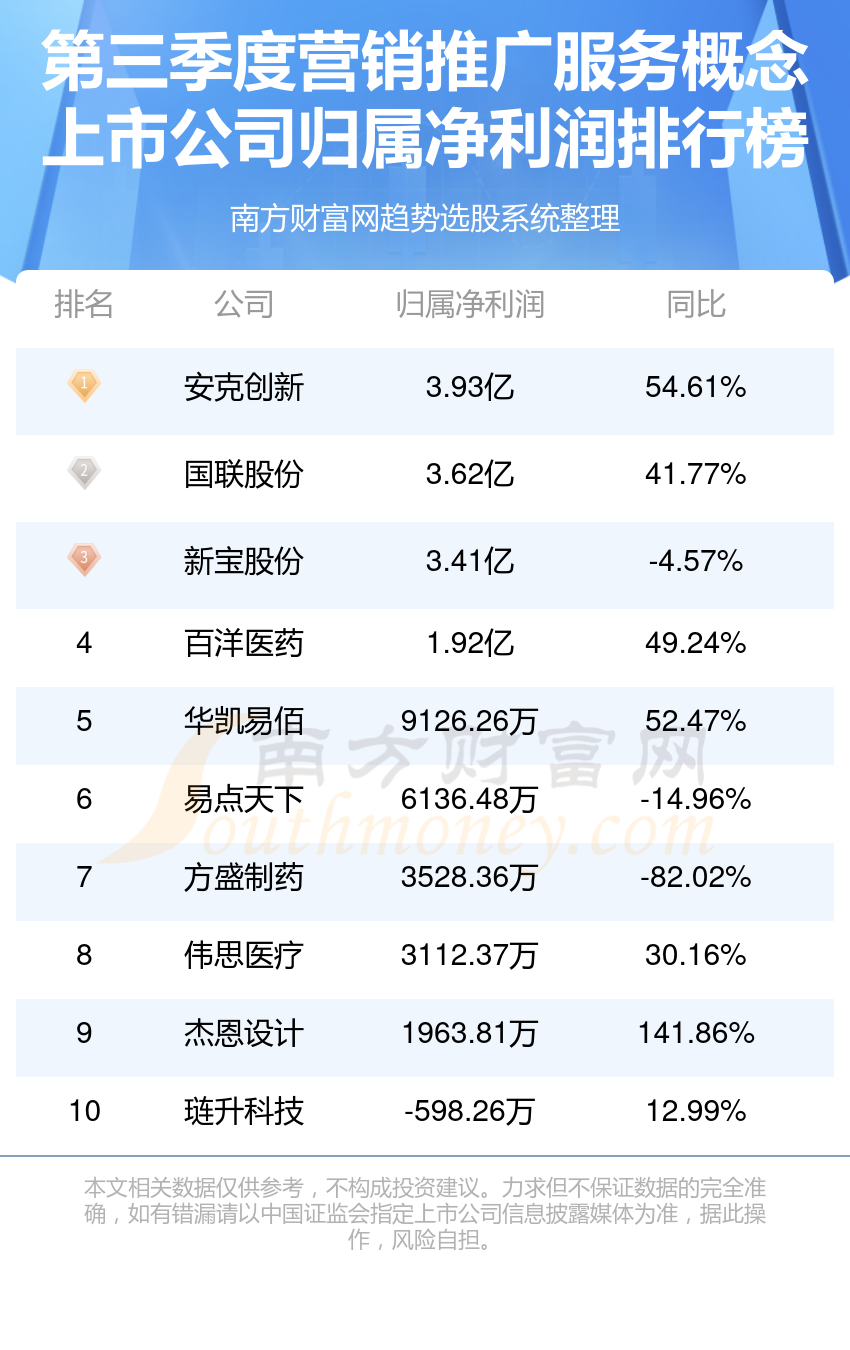Viewport: 850px width, 1350px height.
Task: Select the 公司 column header
Action: 244,304
